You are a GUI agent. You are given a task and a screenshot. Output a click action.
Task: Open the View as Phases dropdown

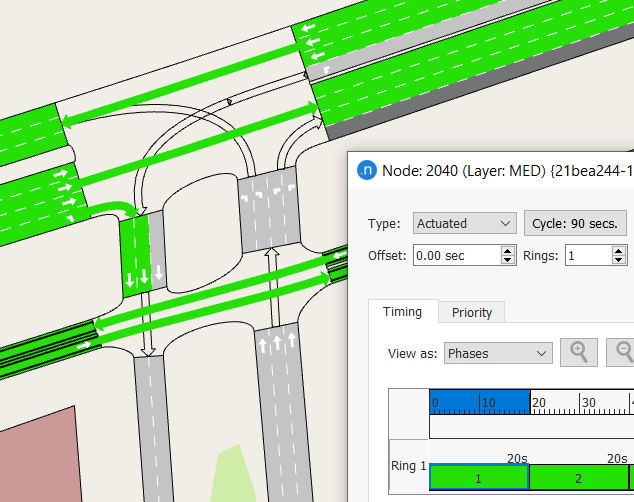tap(498, 353)
